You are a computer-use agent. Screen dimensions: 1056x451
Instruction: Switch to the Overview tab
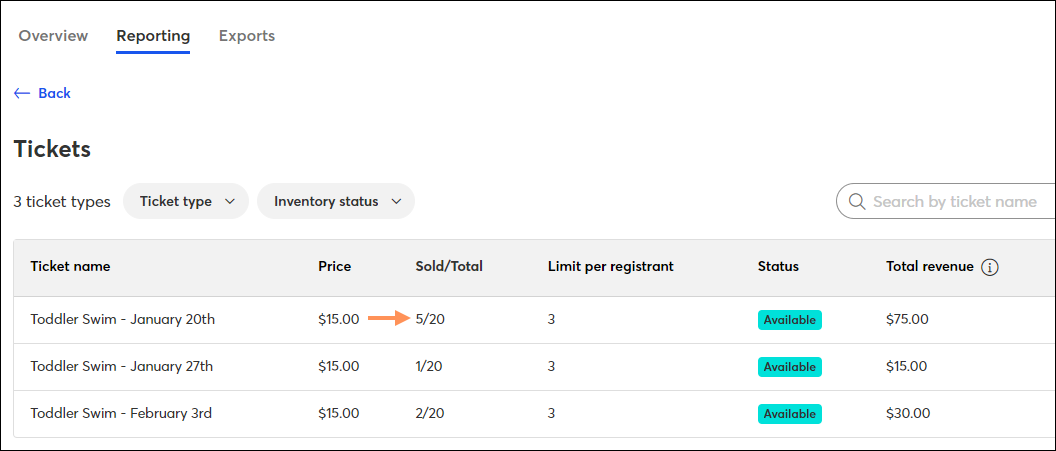tap(53, 36)
